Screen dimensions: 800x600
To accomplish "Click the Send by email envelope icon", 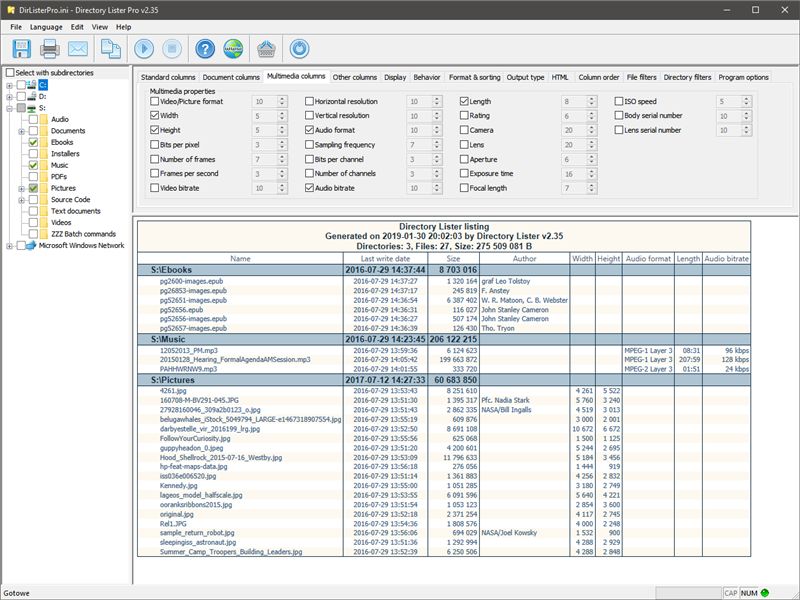I will (x=78, y=49).
